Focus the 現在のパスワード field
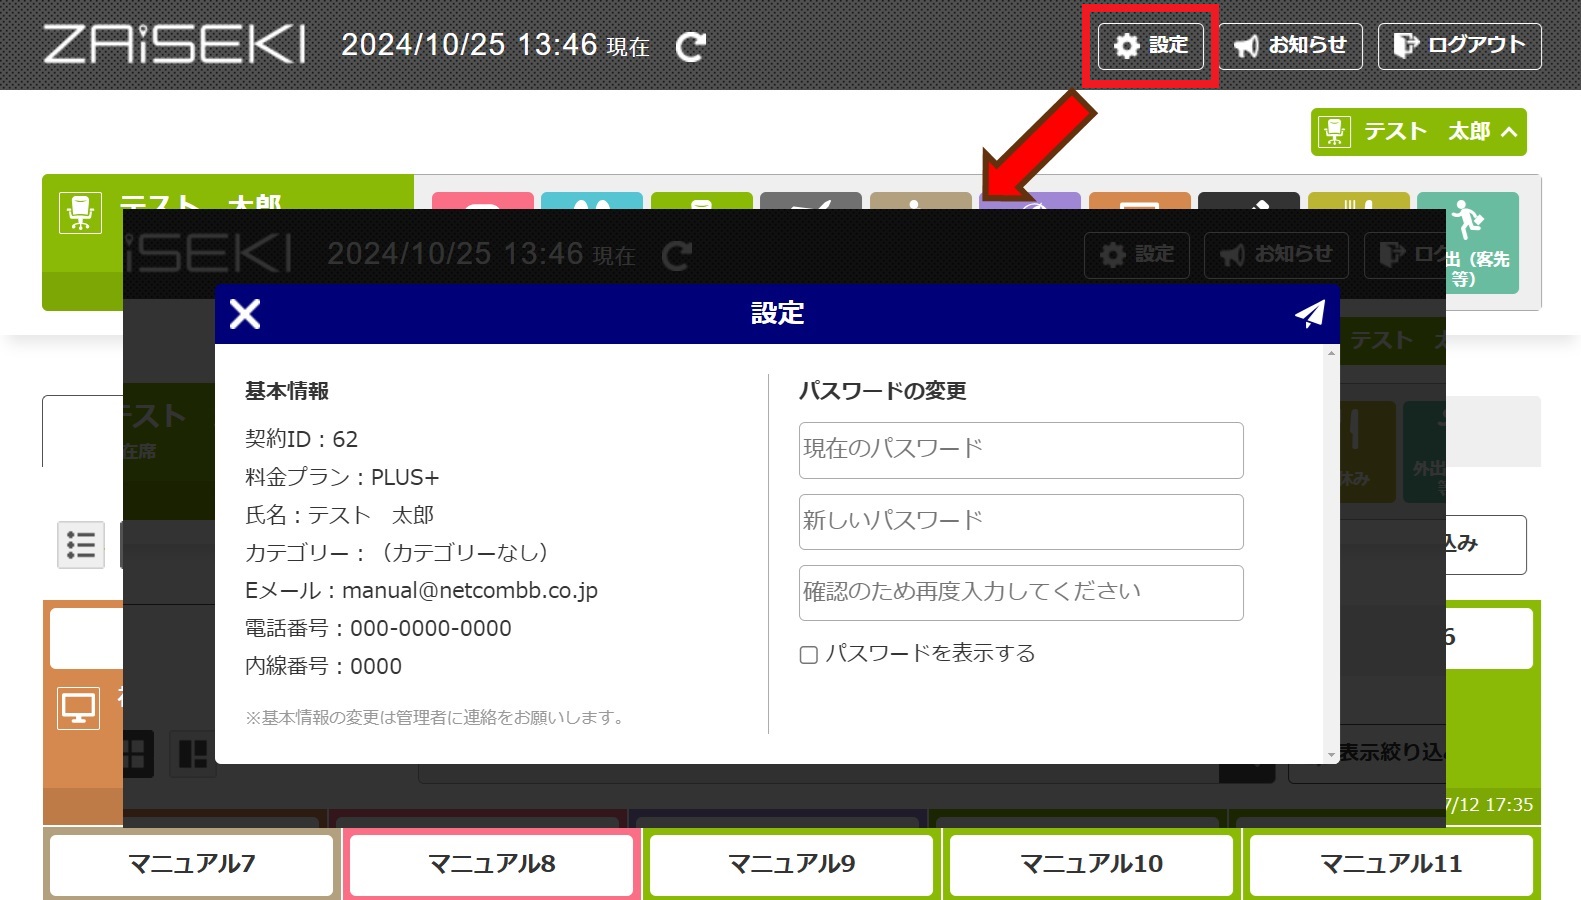Screen dimensions: 1581x900 point(1021,450)
